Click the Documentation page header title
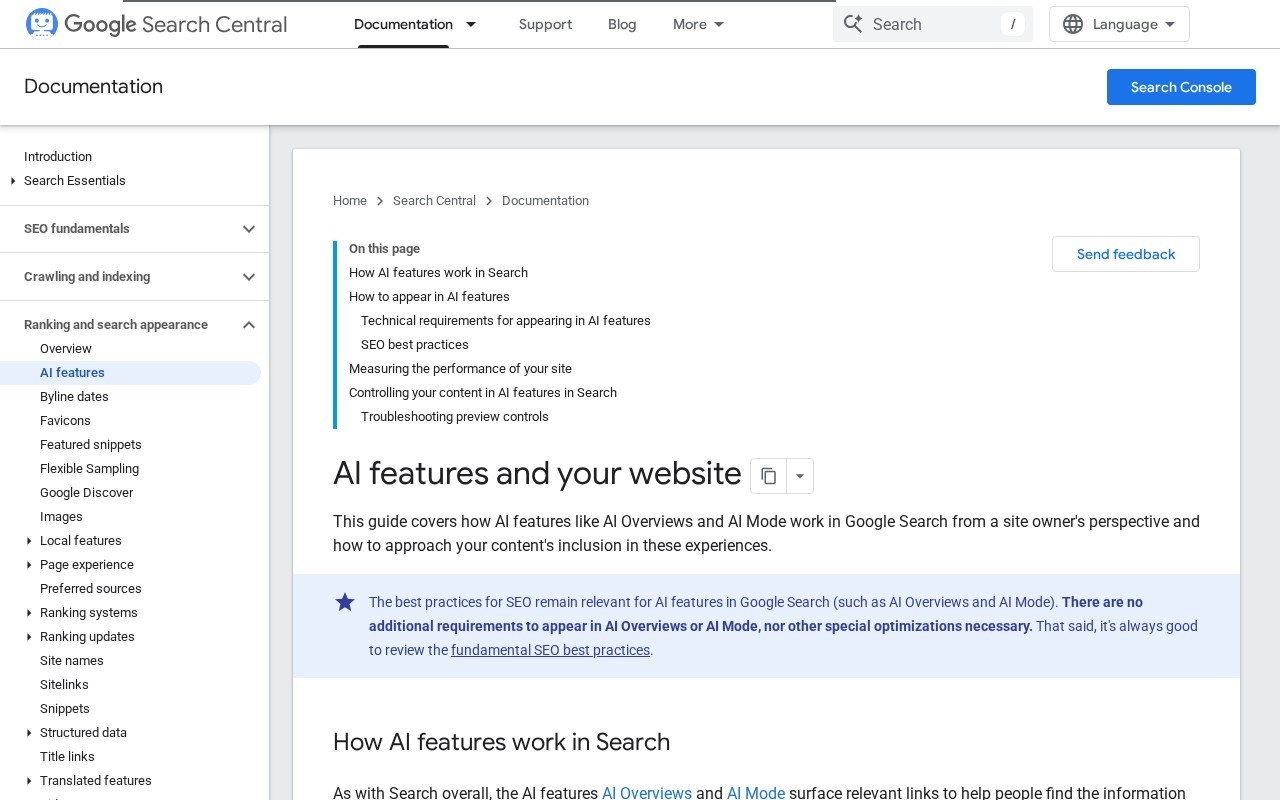The width and height of the screenshot is (1280, 800). pyautogui.click(x=93, y=87)
